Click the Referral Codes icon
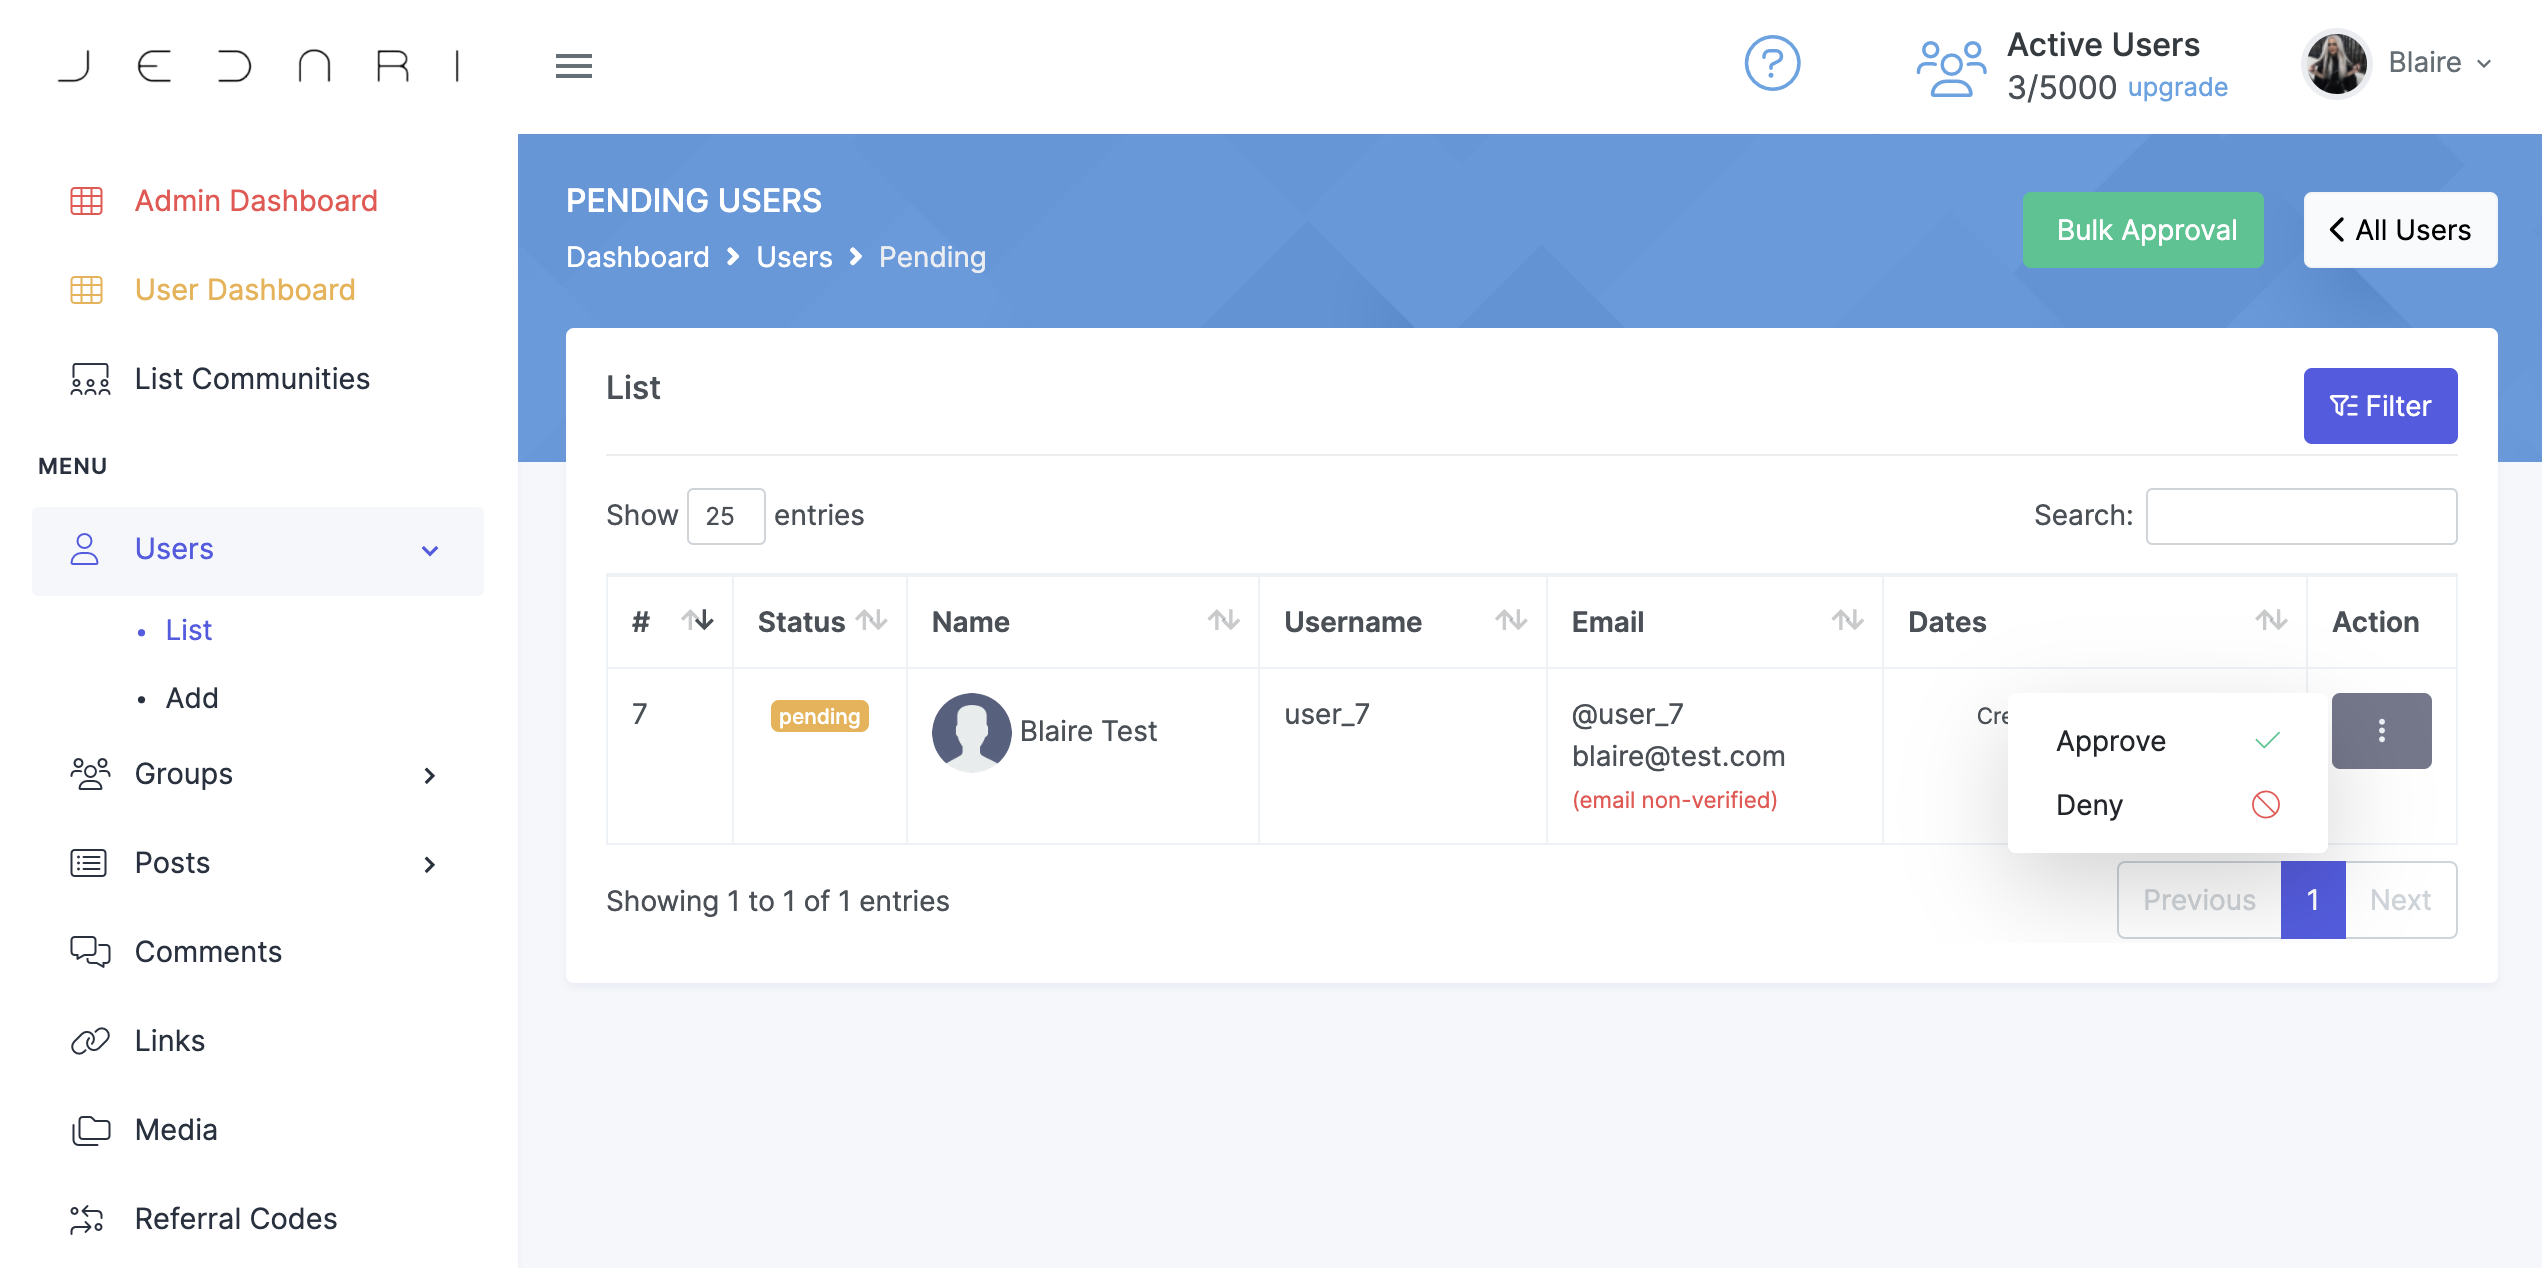The width and height of the screenshot is (2542, 1268). coord(87,1219)
